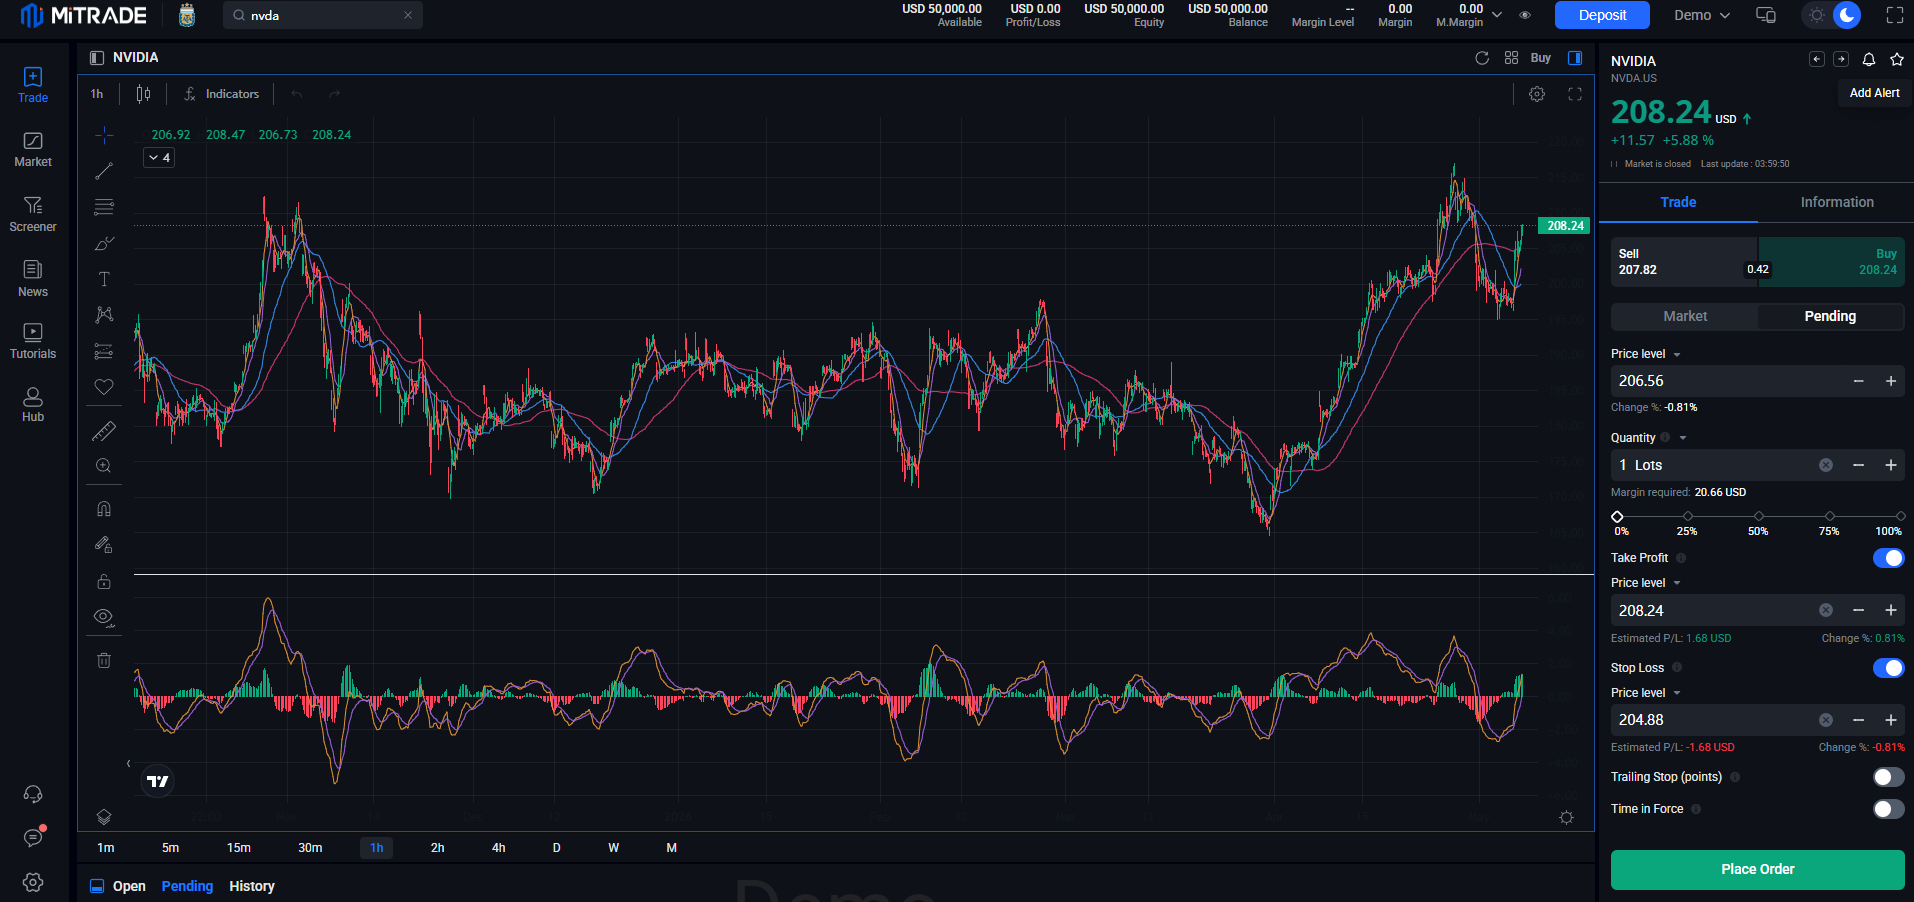Click the Place Order button
Image resolution: width=1914 pixels, height=902 pixels.
coord(1757,869)
